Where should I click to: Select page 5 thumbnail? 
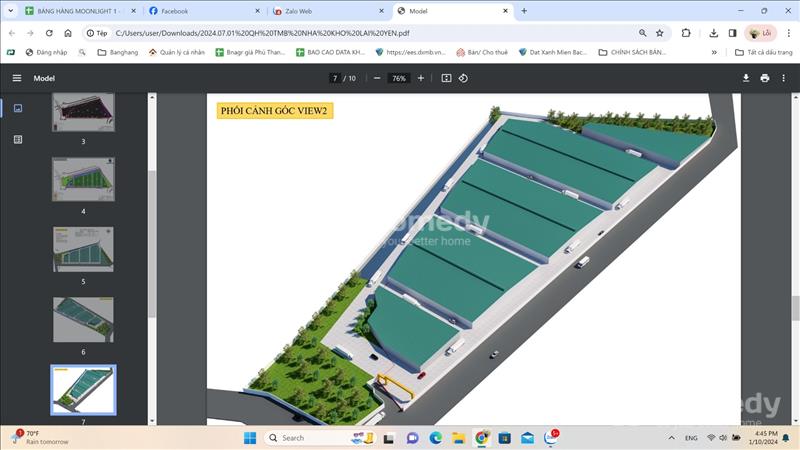83,249
